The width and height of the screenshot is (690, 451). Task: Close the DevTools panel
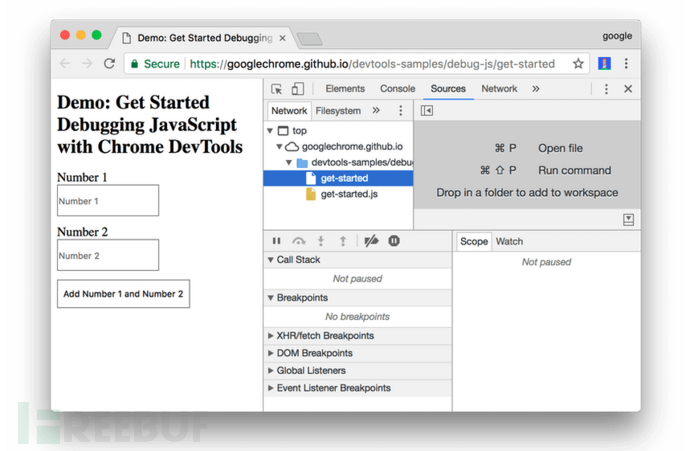628,89
